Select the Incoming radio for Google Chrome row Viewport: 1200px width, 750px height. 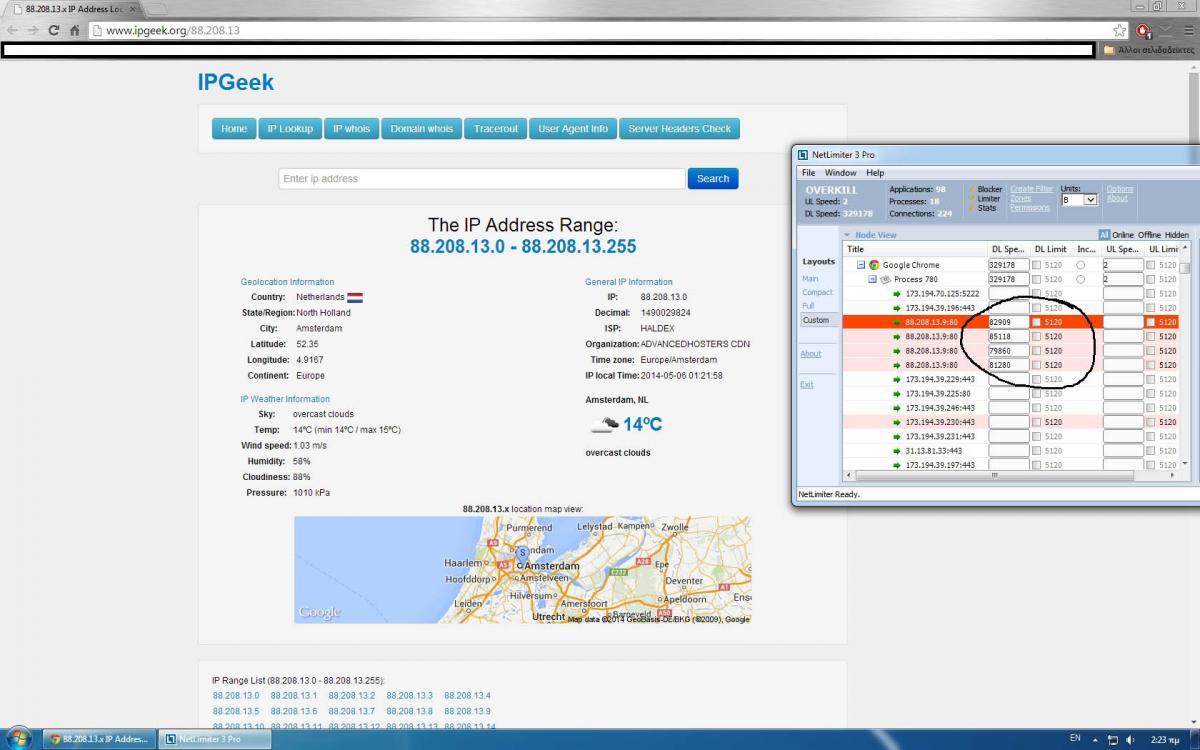pos(1081,265)
